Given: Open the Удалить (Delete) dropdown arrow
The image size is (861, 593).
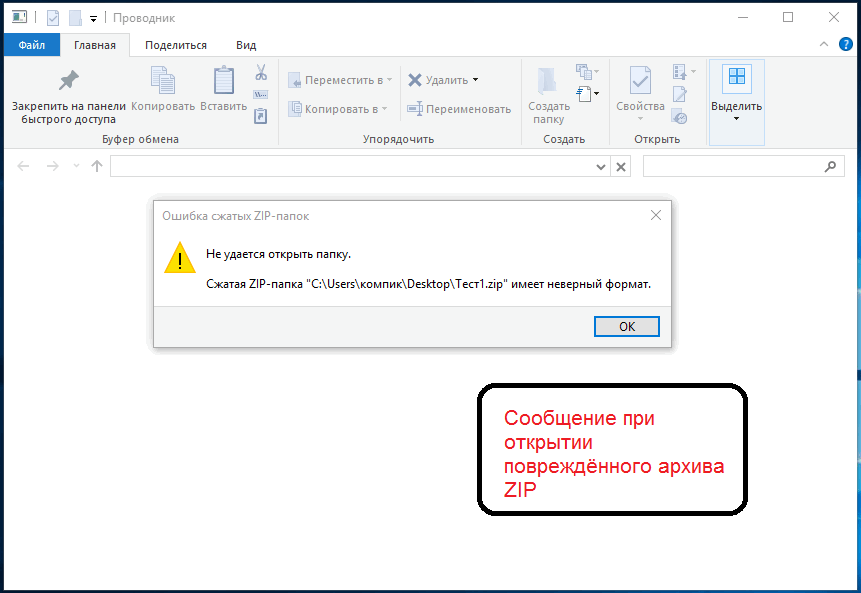Looking at the screenshot, I should 475,80.
